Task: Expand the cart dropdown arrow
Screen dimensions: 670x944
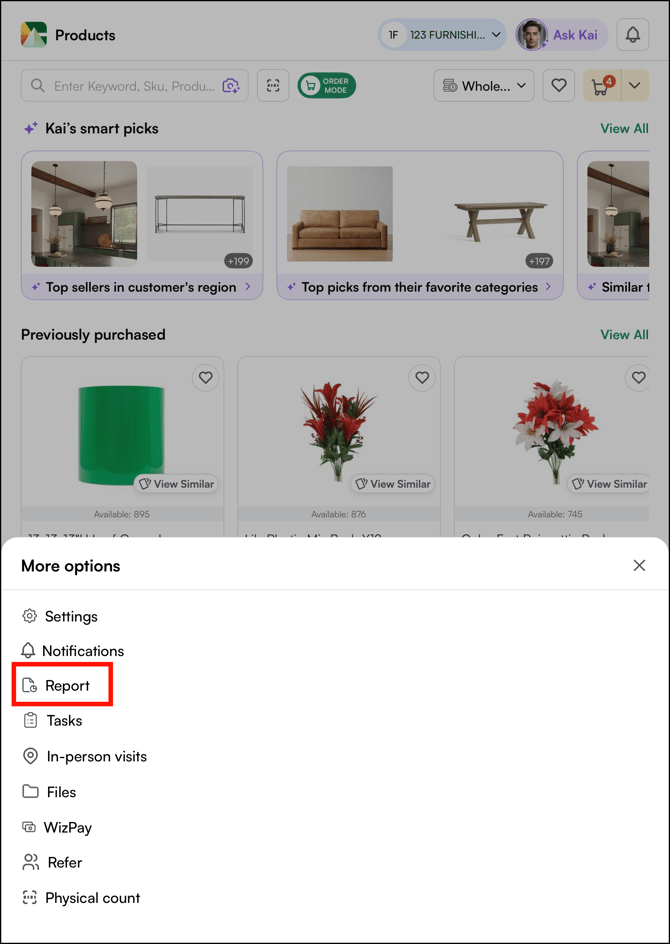Action: 635,86
